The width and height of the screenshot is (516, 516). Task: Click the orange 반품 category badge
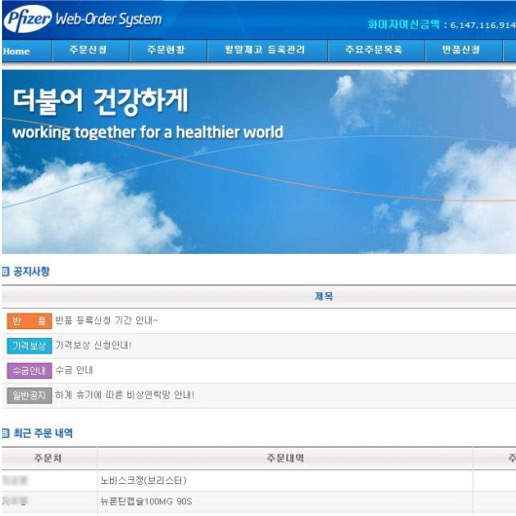point(29,321)
